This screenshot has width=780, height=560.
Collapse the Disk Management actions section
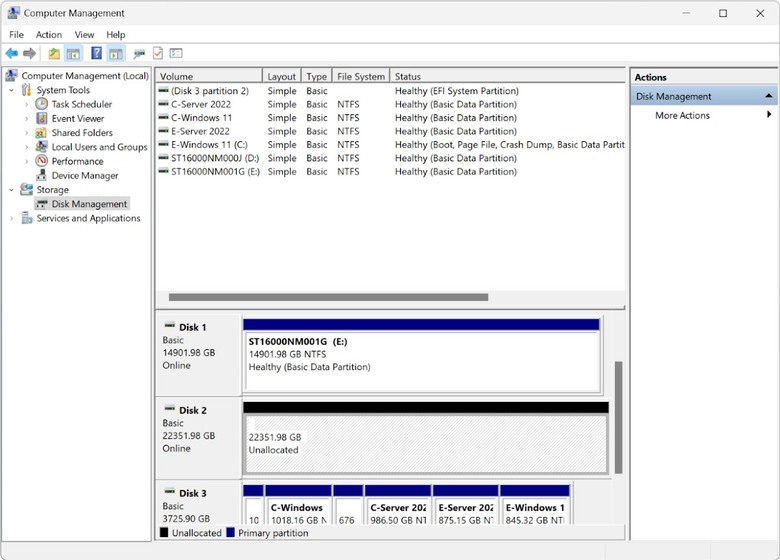[769, 95]
